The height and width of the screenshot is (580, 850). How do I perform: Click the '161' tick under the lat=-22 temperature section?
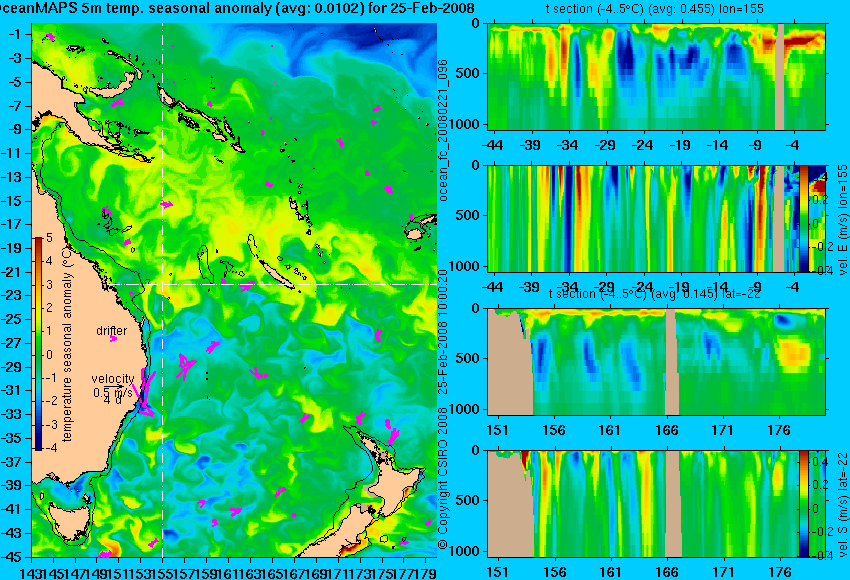[x=610, y=430]
